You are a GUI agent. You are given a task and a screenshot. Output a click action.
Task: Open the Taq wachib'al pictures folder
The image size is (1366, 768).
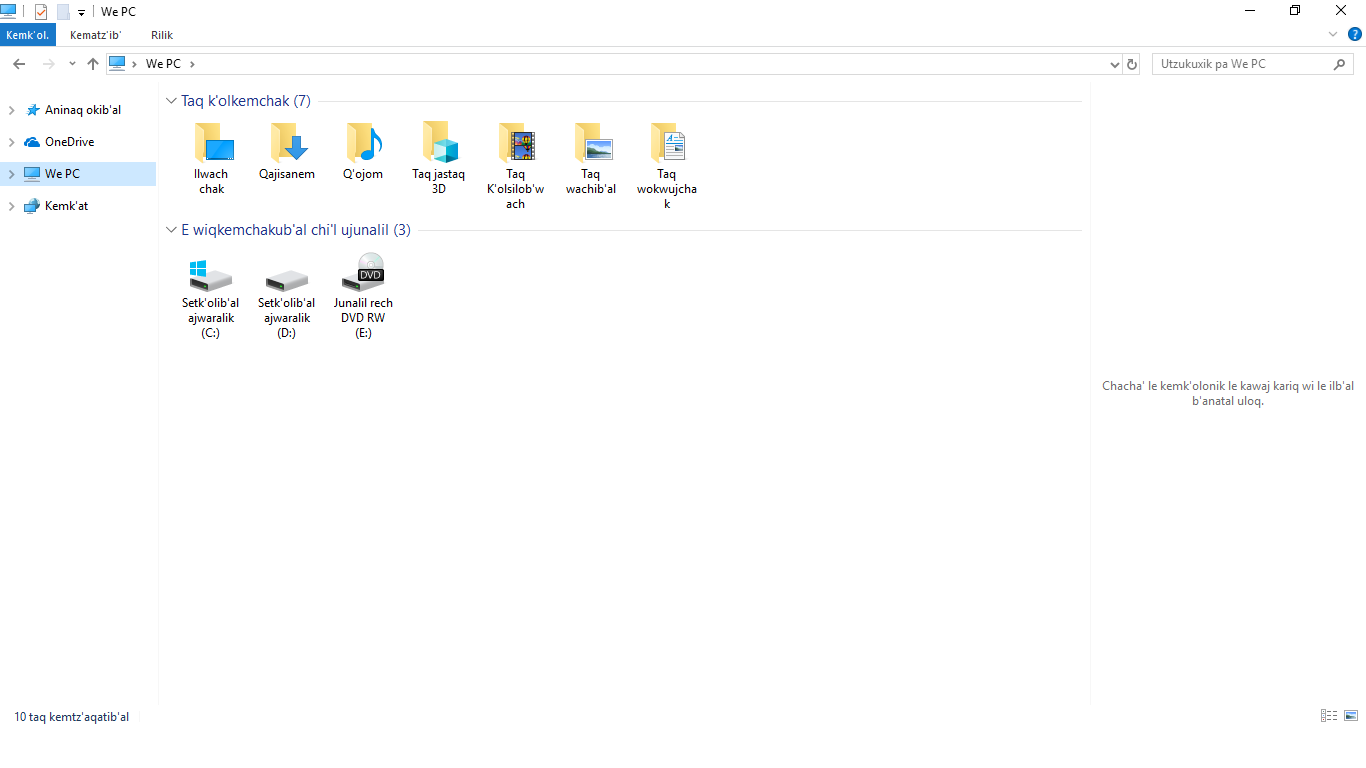(591, 159)
